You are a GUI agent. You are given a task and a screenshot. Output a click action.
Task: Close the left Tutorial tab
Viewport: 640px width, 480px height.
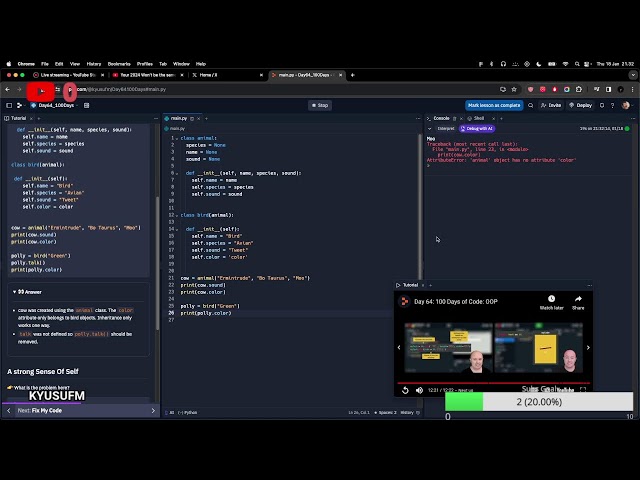click(x=31, y=119)
